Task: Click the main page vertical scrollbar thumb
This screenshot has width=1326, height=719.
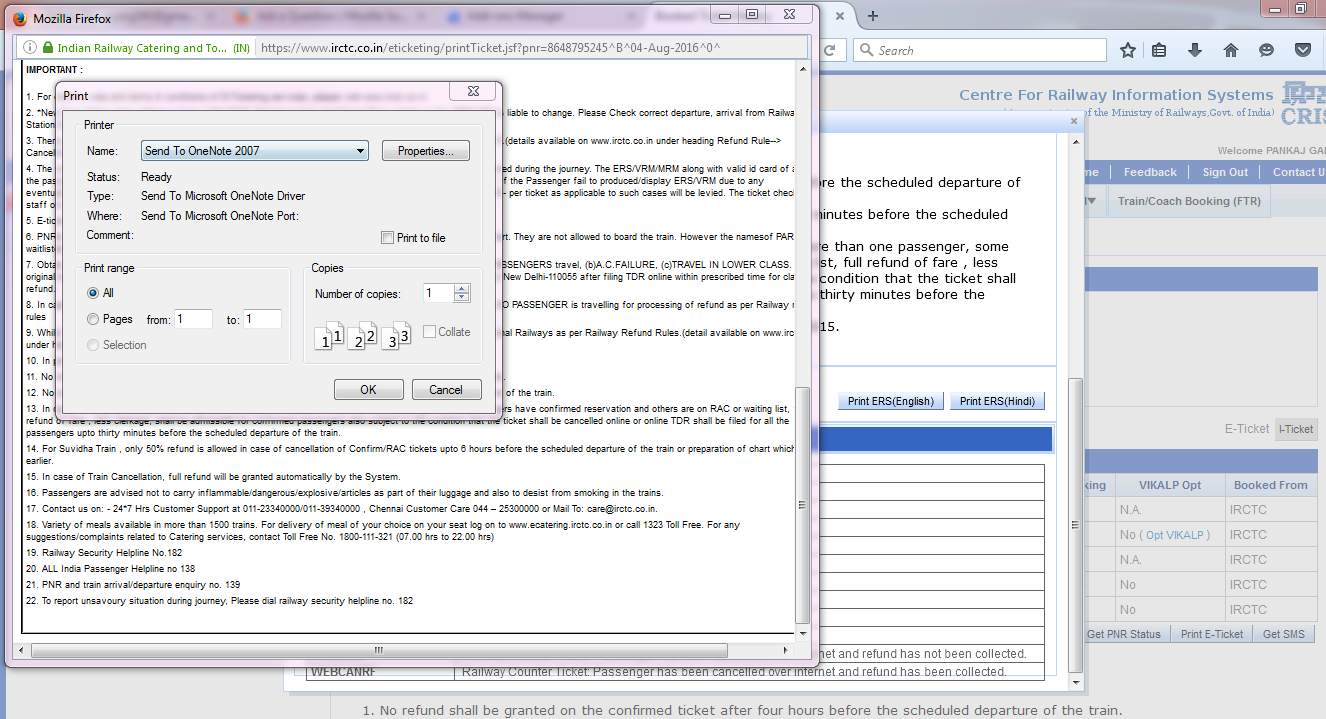Action: [1075, 524]
